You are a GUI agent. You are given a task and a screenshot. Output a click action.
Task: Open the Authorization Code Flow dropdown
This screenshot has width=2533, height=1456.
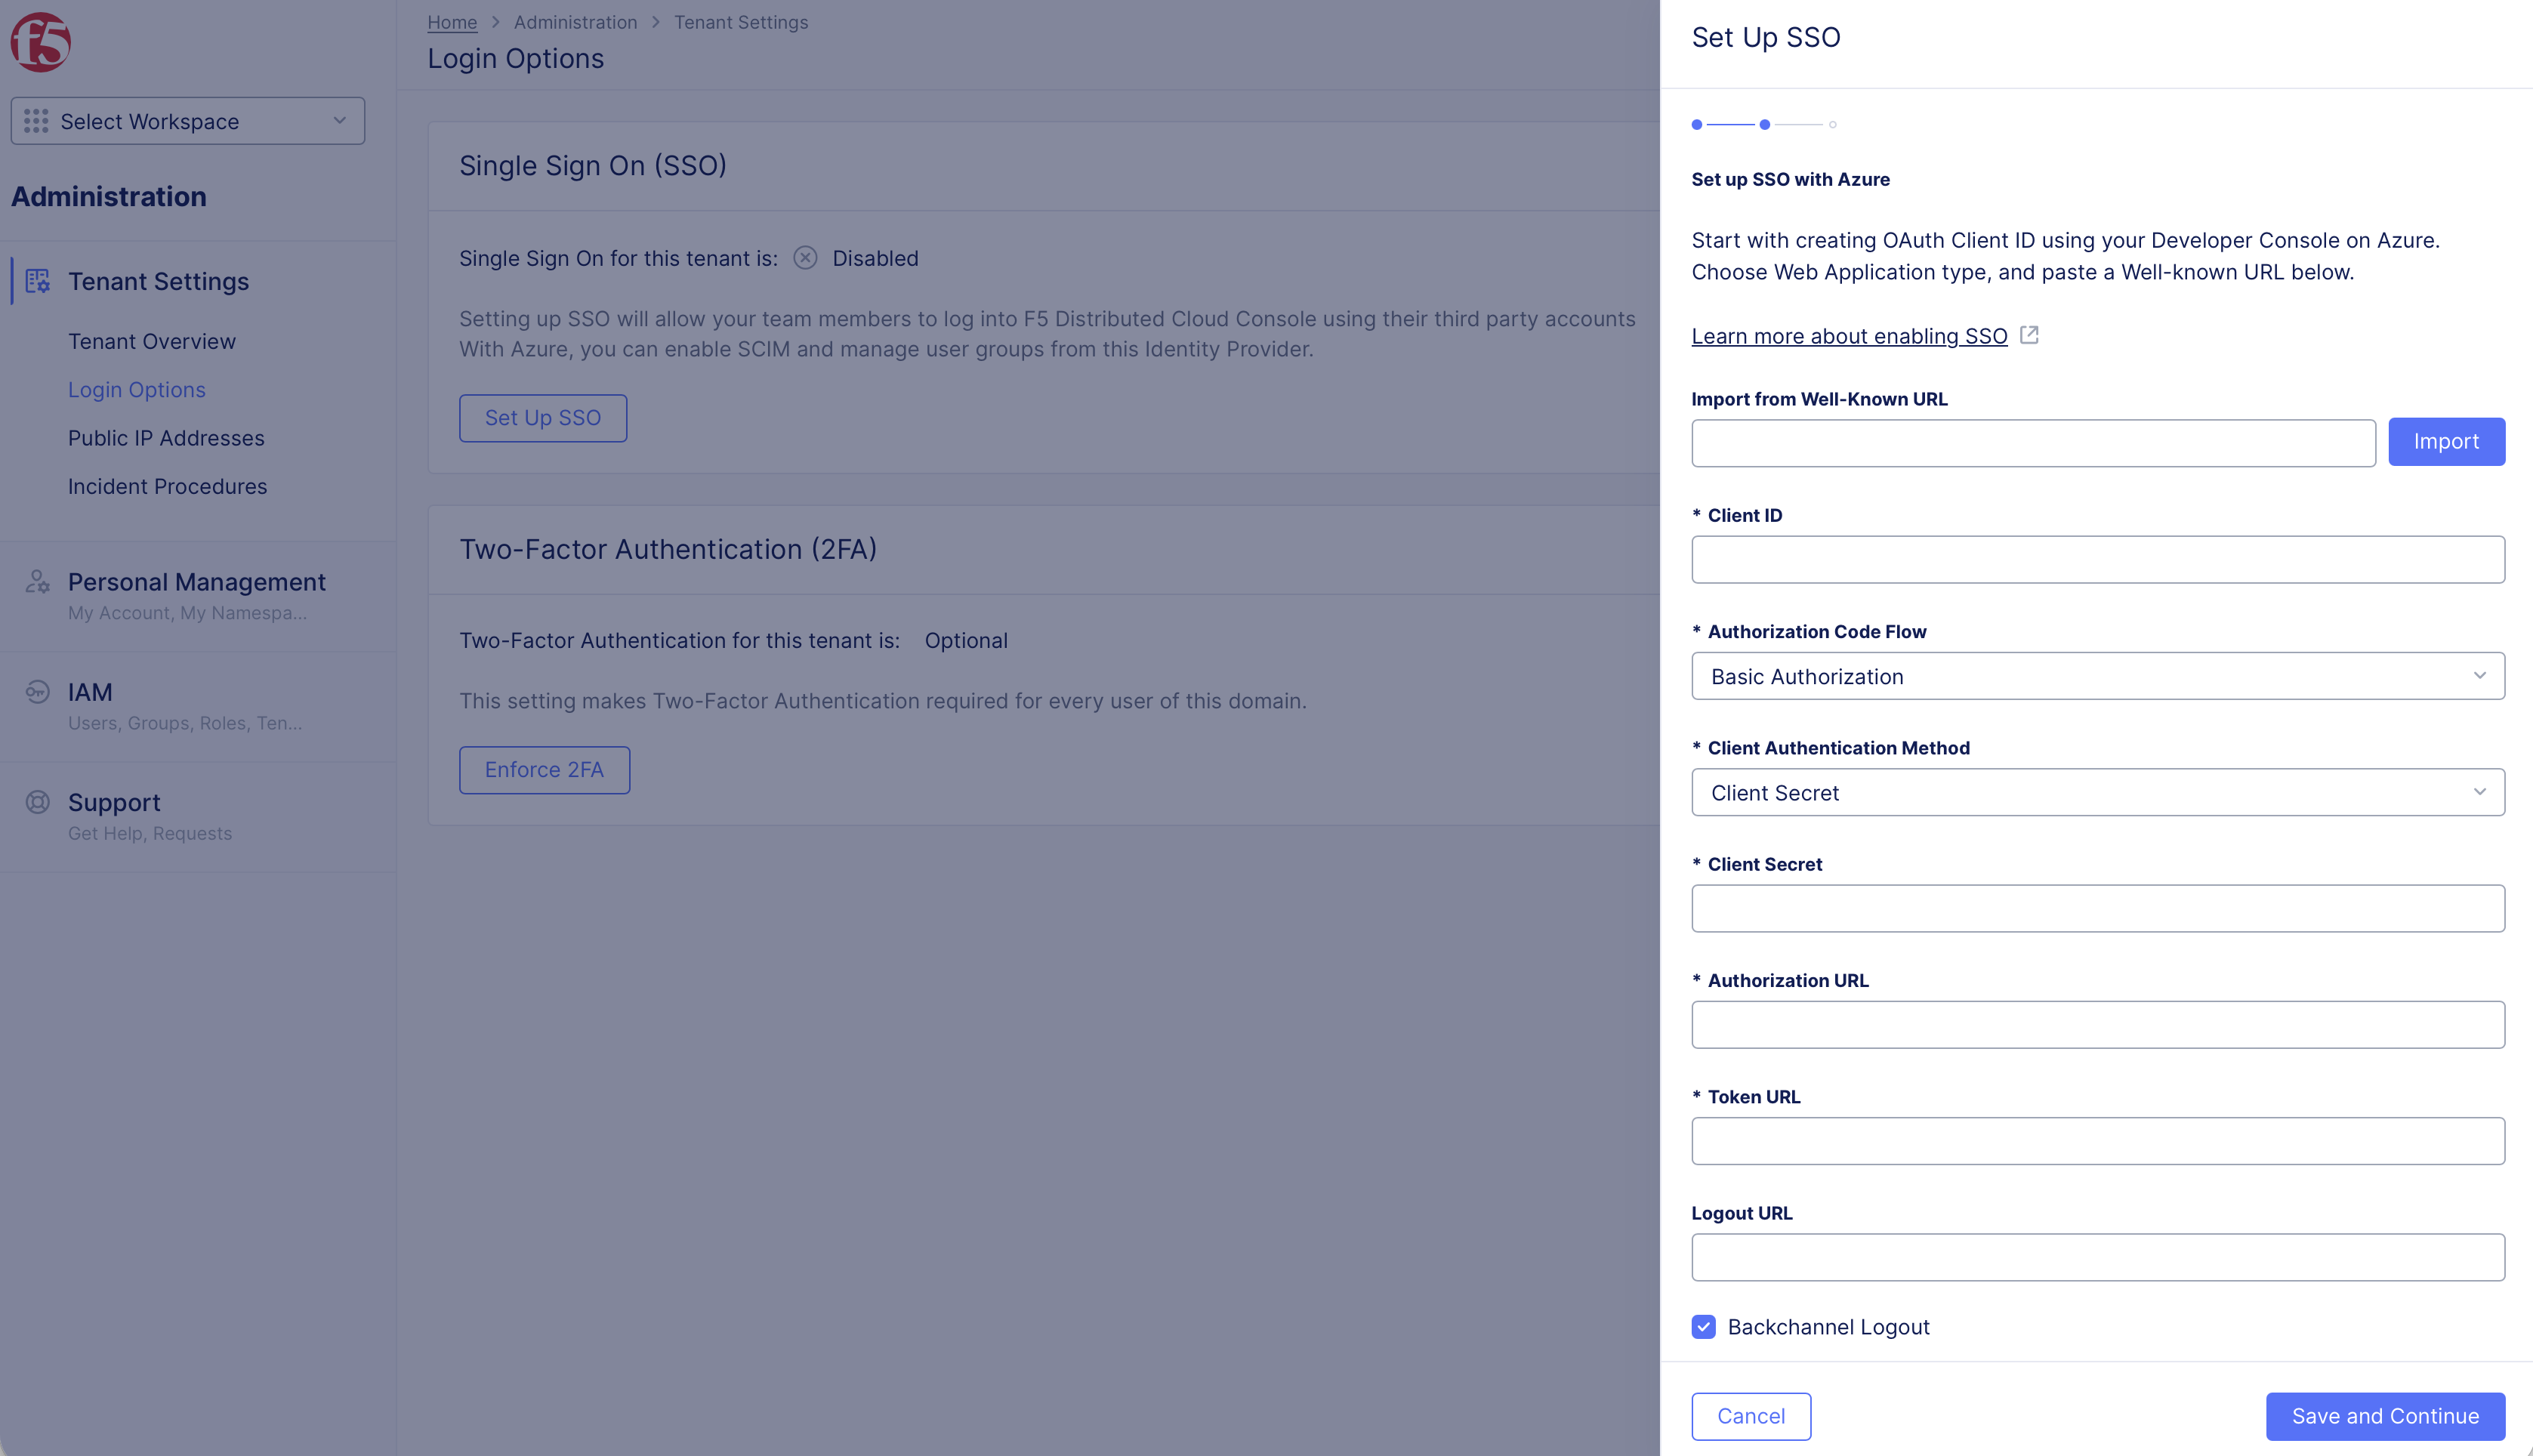[x=2098, y=676]
